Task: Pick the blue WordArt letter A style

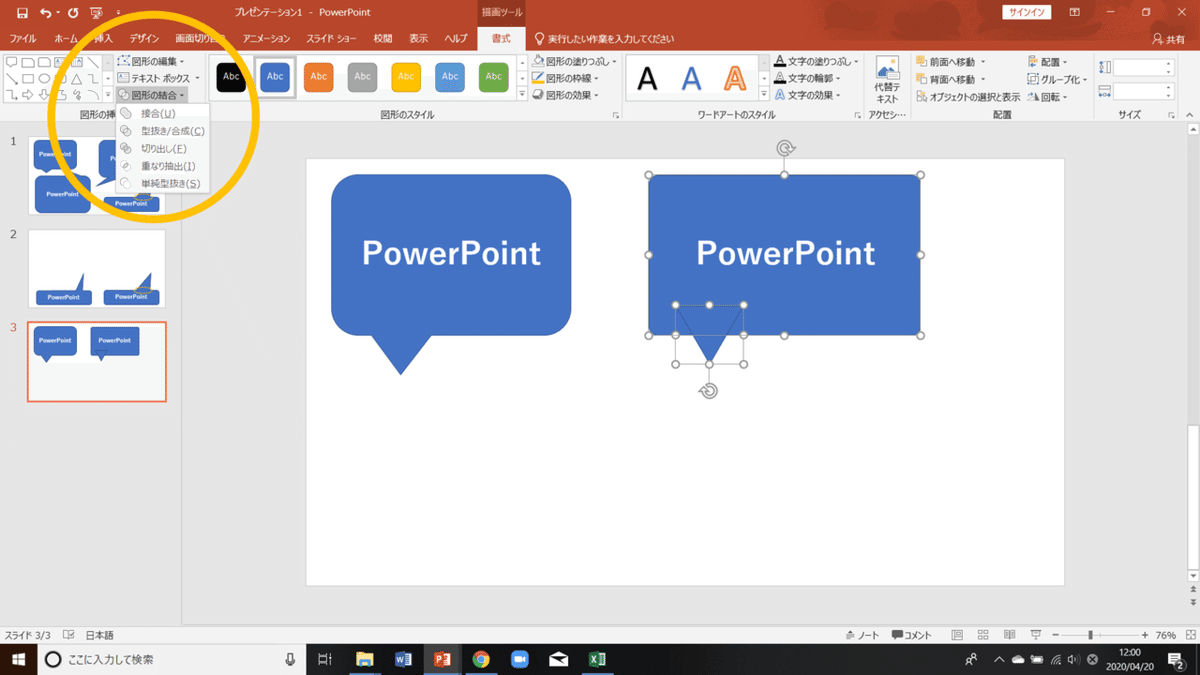Action: (x=692, y=78)
